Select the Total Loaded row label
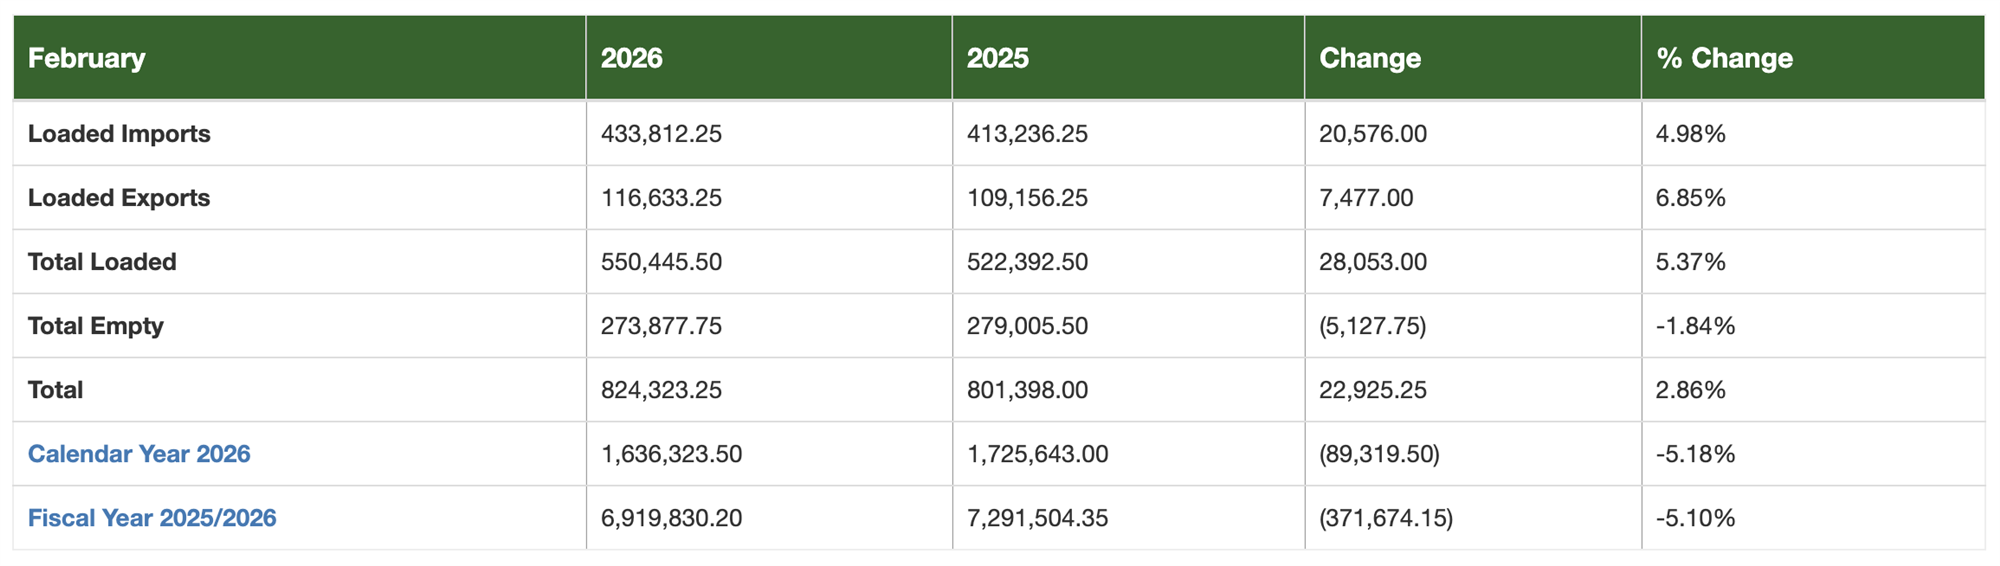 coord(102,262)
